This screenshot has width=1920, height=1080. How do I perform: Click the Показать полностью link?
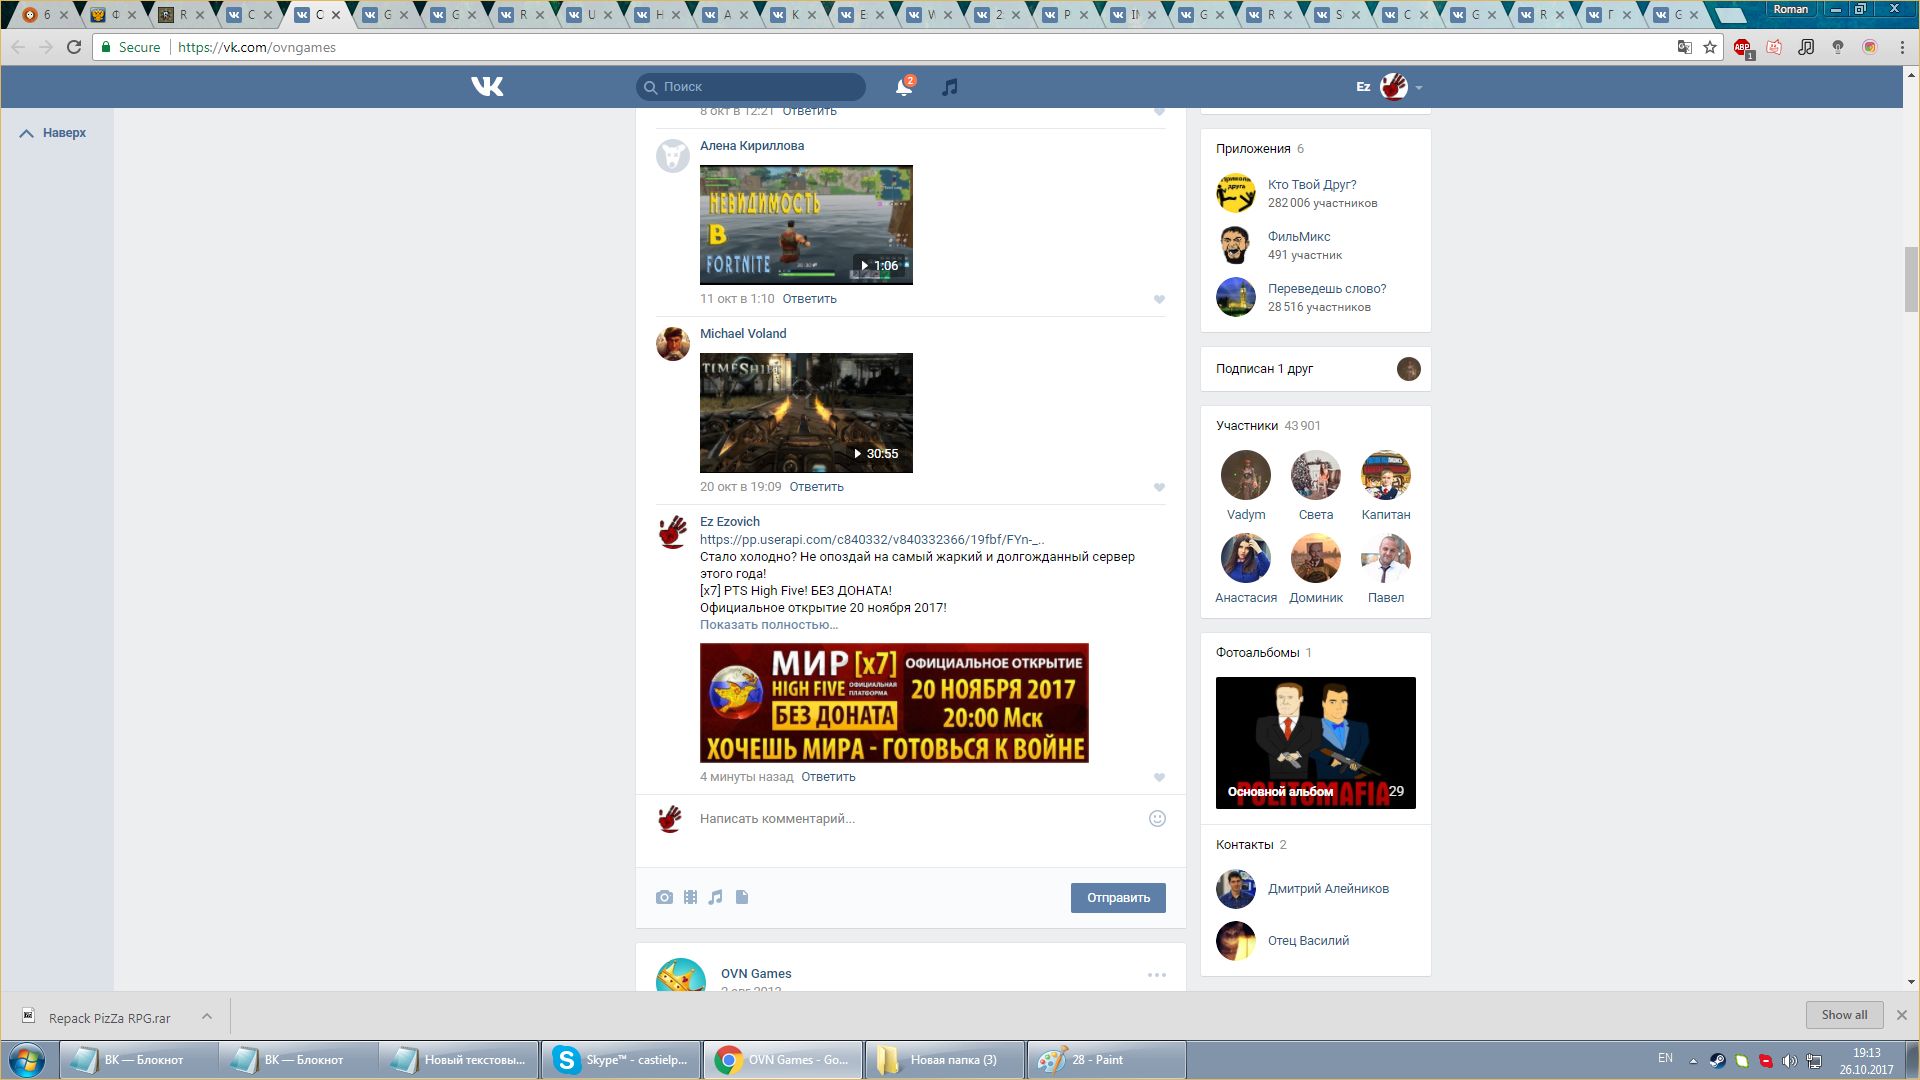pos(768,625)
